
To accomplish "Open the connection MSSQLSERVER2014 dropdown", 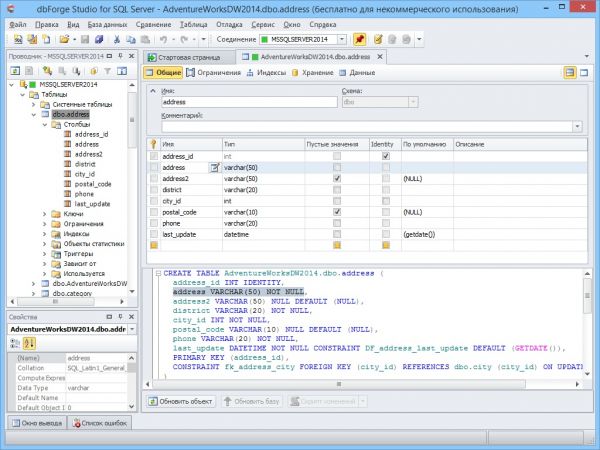I will tap(341, 39).
